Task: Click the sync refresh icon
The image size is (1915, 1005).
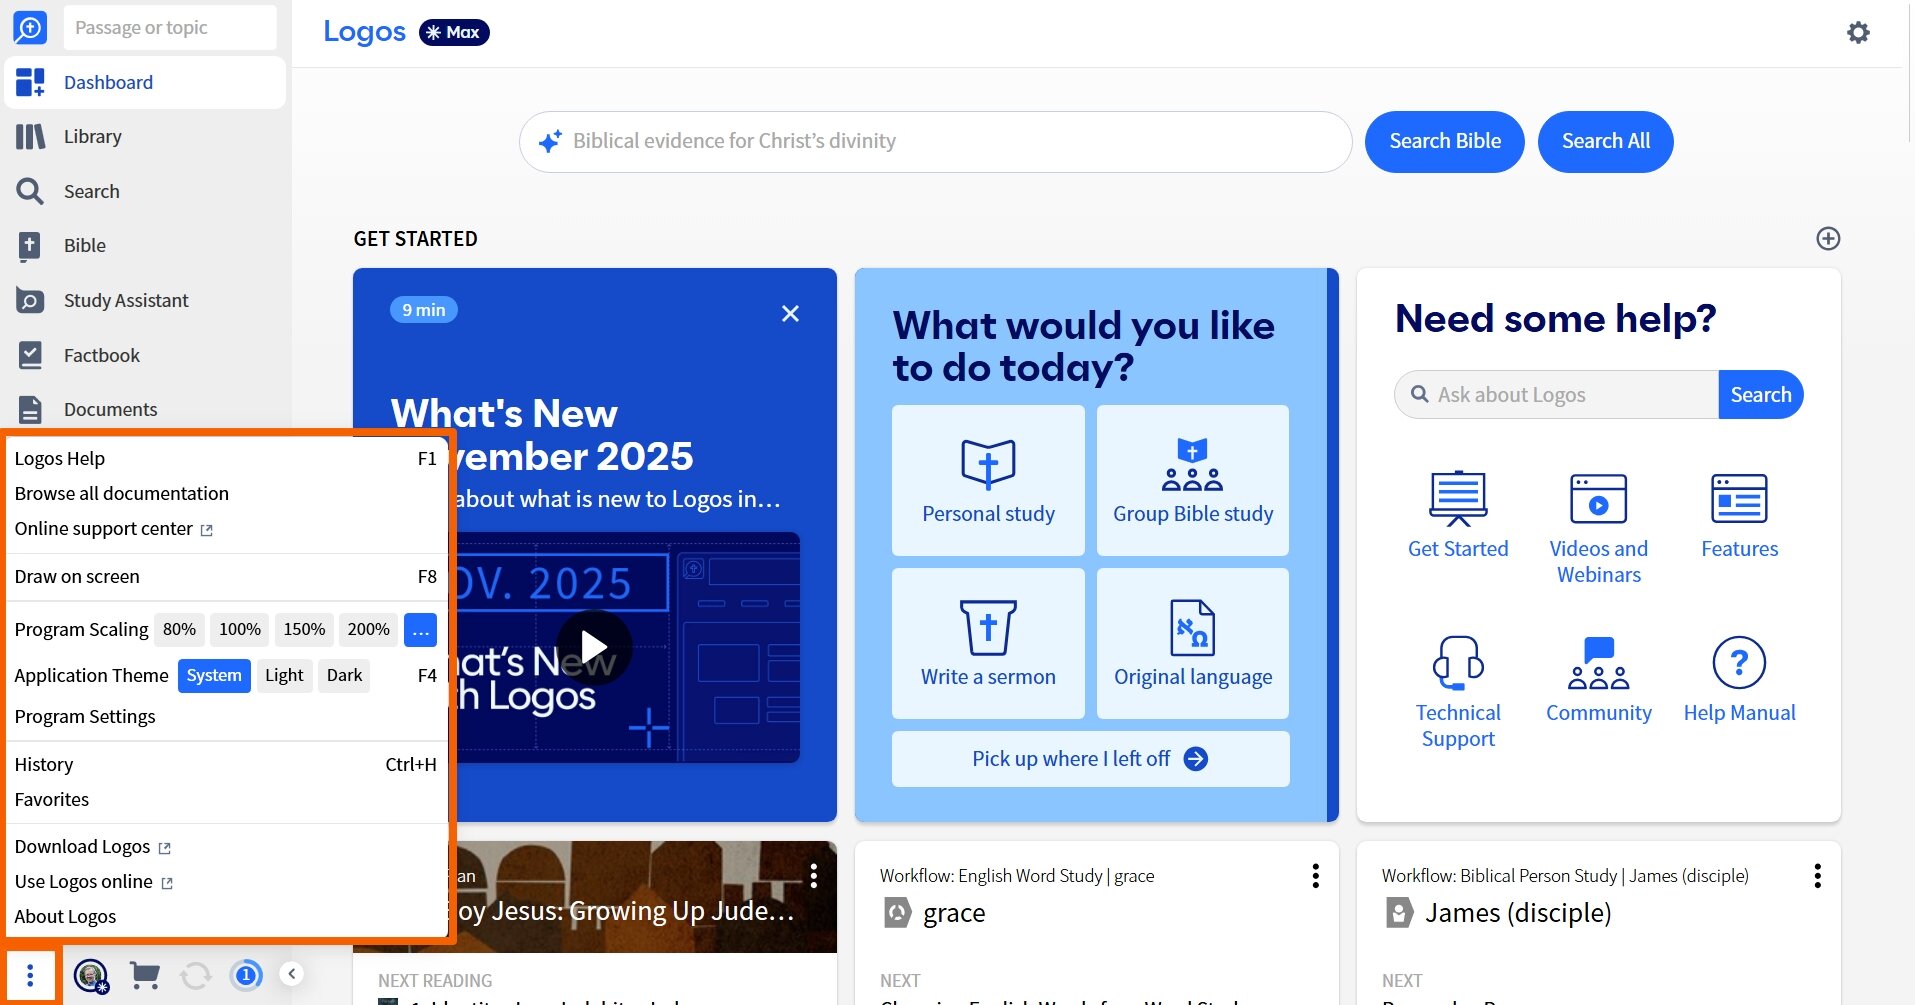Action: pos(196,975)
